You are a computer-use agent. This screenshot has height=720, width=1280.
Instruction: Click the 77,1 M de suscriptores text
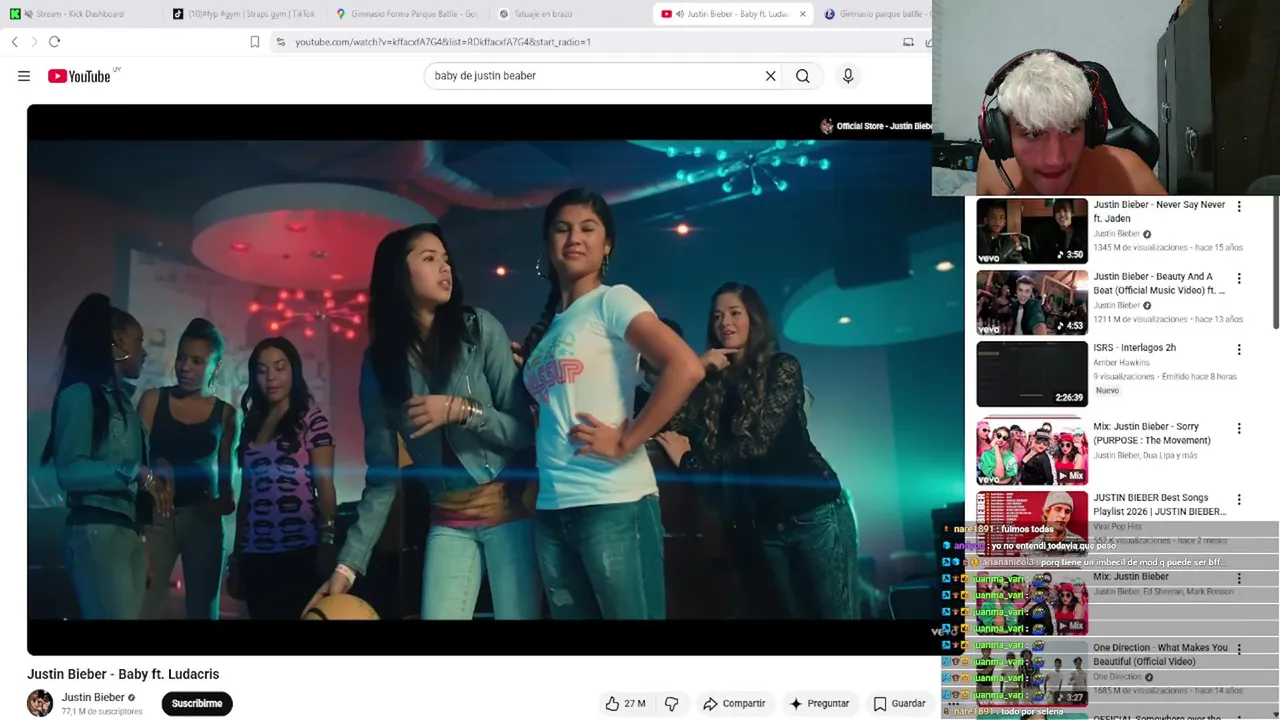pos(102,712)
